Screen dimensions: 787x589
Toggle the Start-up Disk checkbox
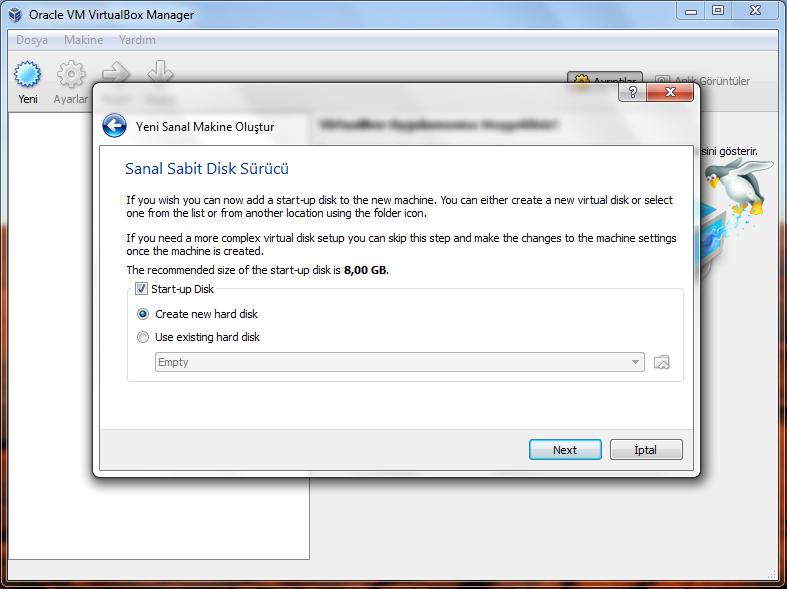pos(142,288)
